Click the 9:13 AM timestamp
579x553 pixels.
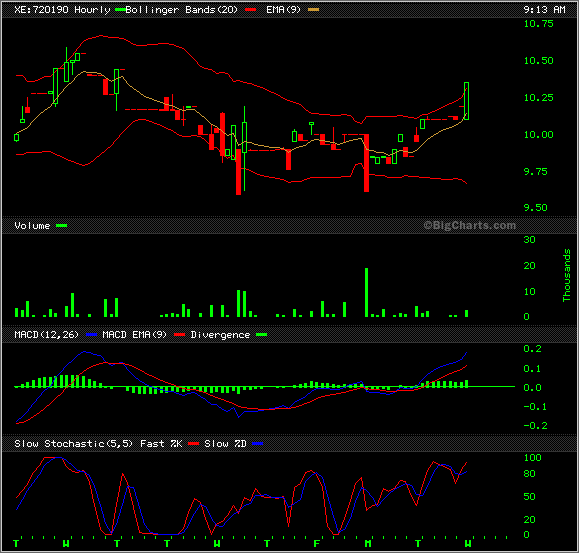[x=544, y=10]
